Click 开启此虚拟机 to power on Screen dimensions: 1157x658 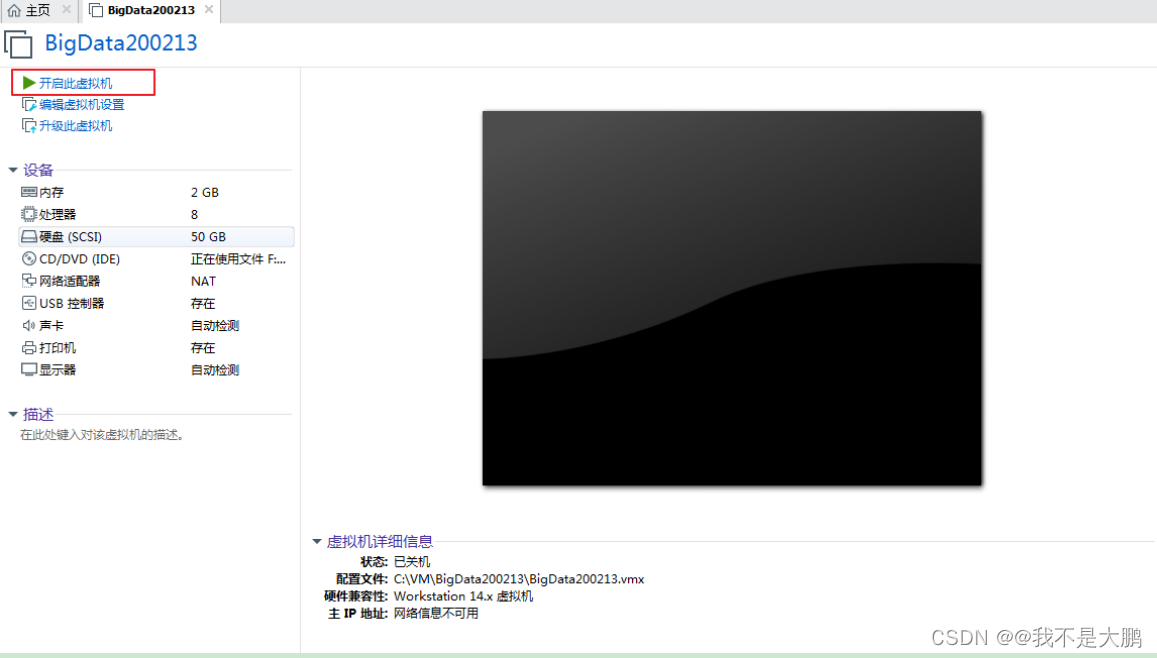[75, 83]
